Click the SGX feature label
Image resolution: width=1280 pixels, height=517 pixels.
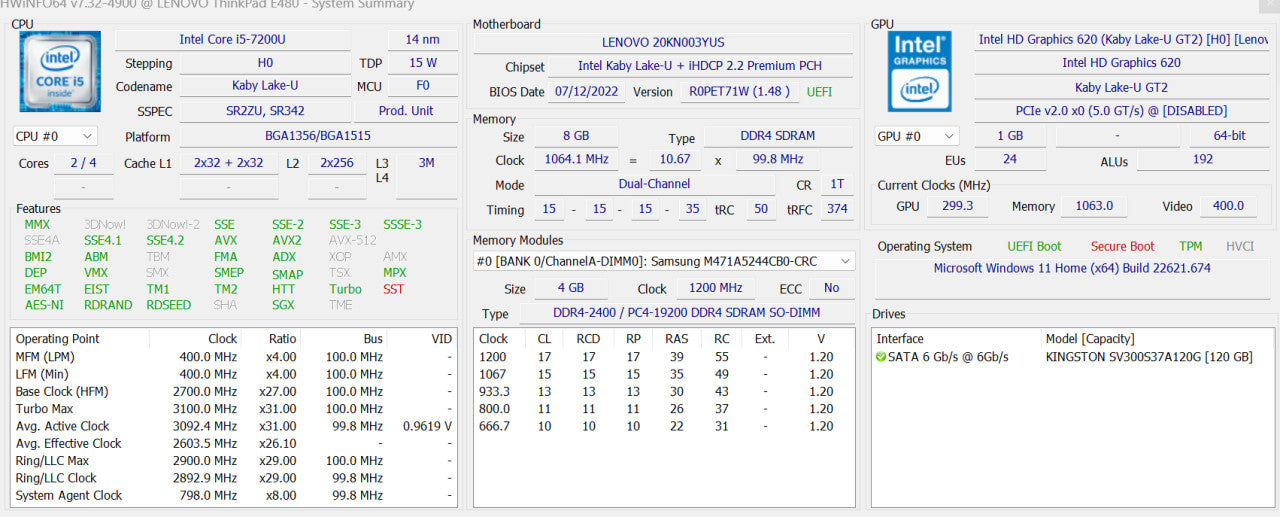pyautogui.click(x=284, y=305)
